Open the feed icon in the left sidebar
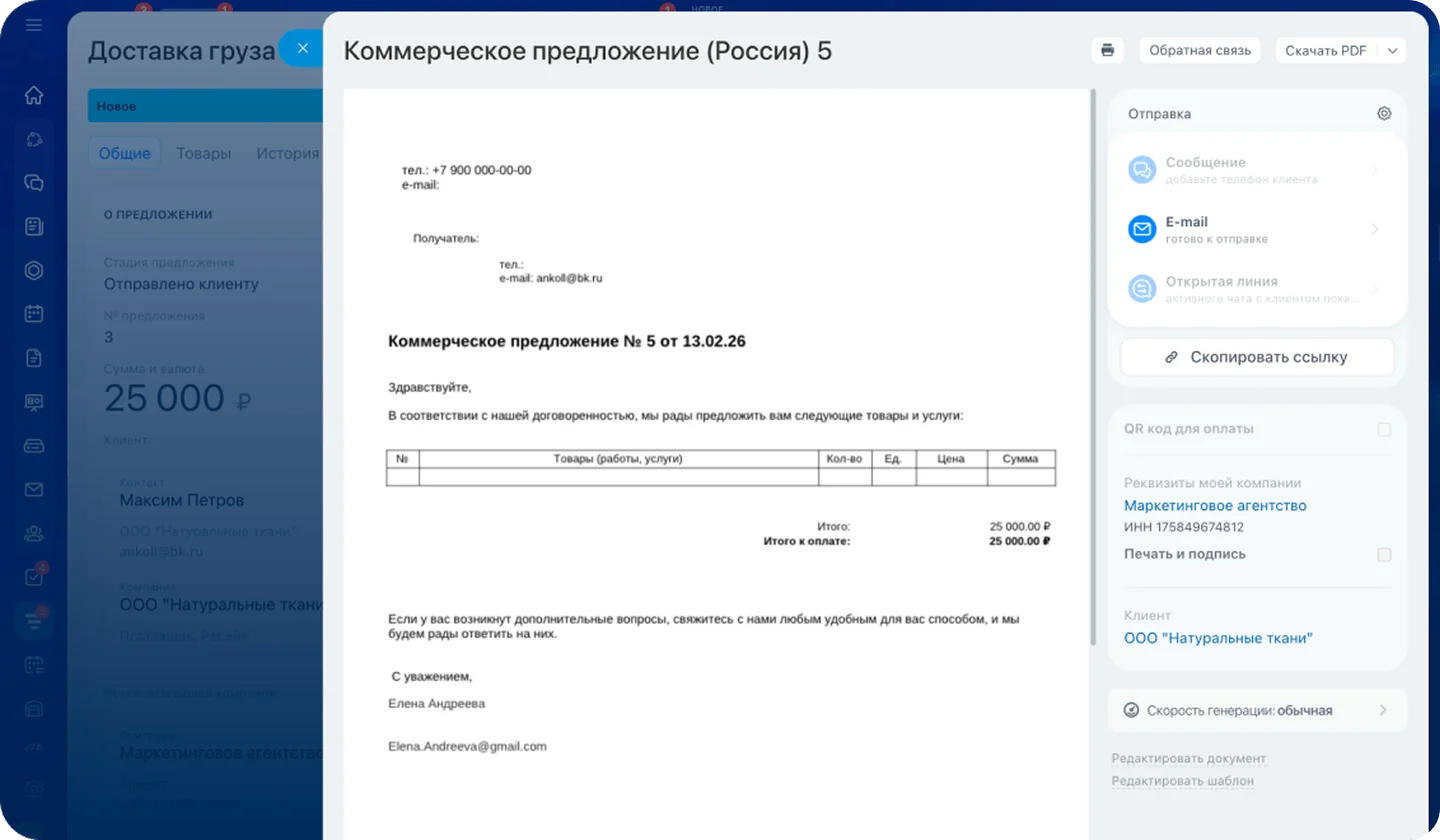Viewport: 1440px width, 840px height. [34, 227]
